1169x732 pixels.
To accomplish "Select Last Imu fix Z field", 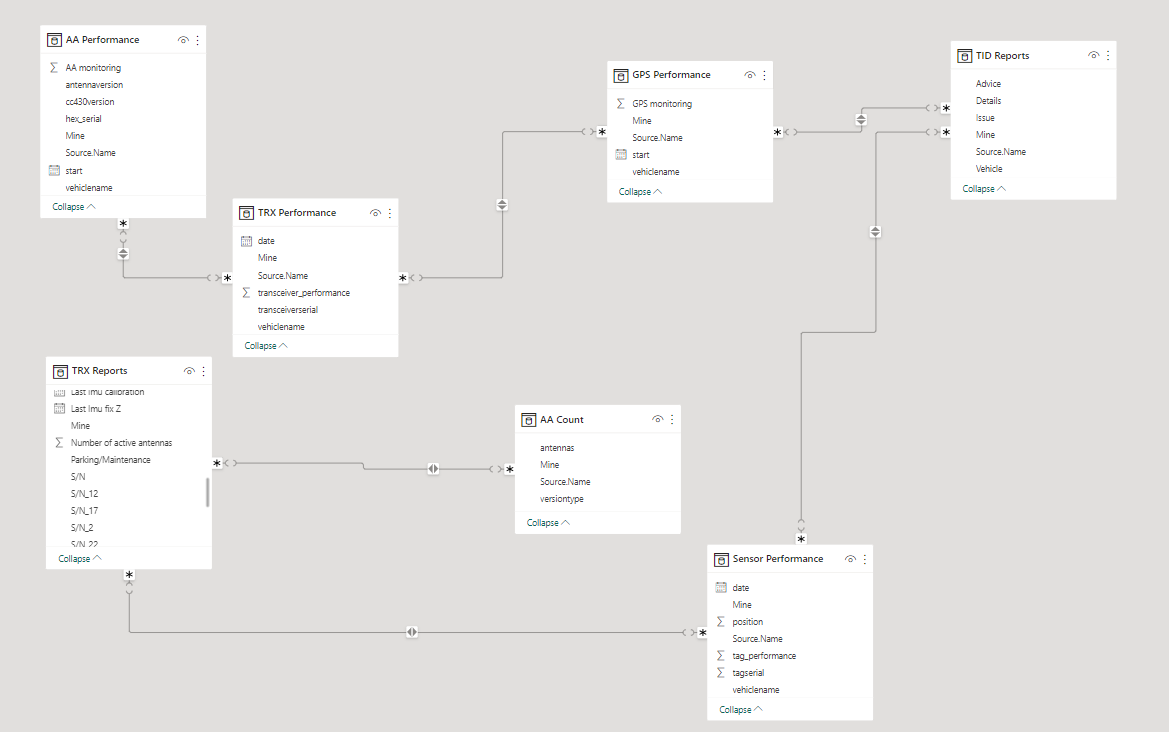I will point(95,409).
